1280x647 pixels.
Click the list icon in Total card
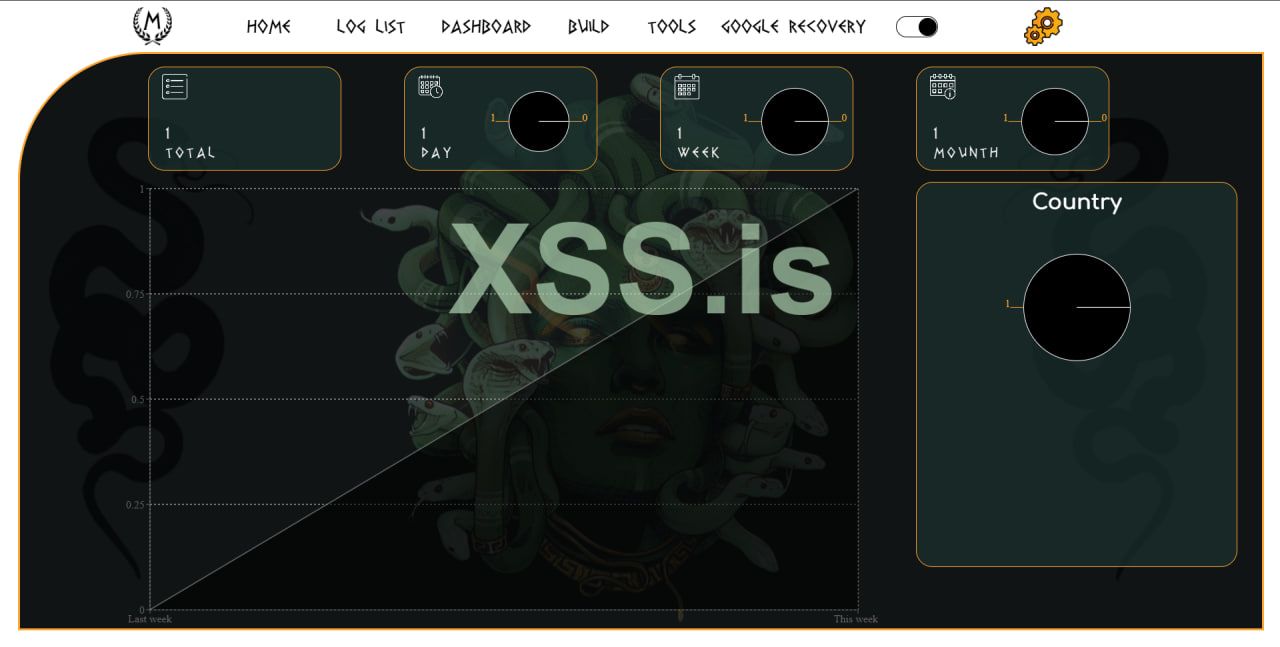click(175, 87)
